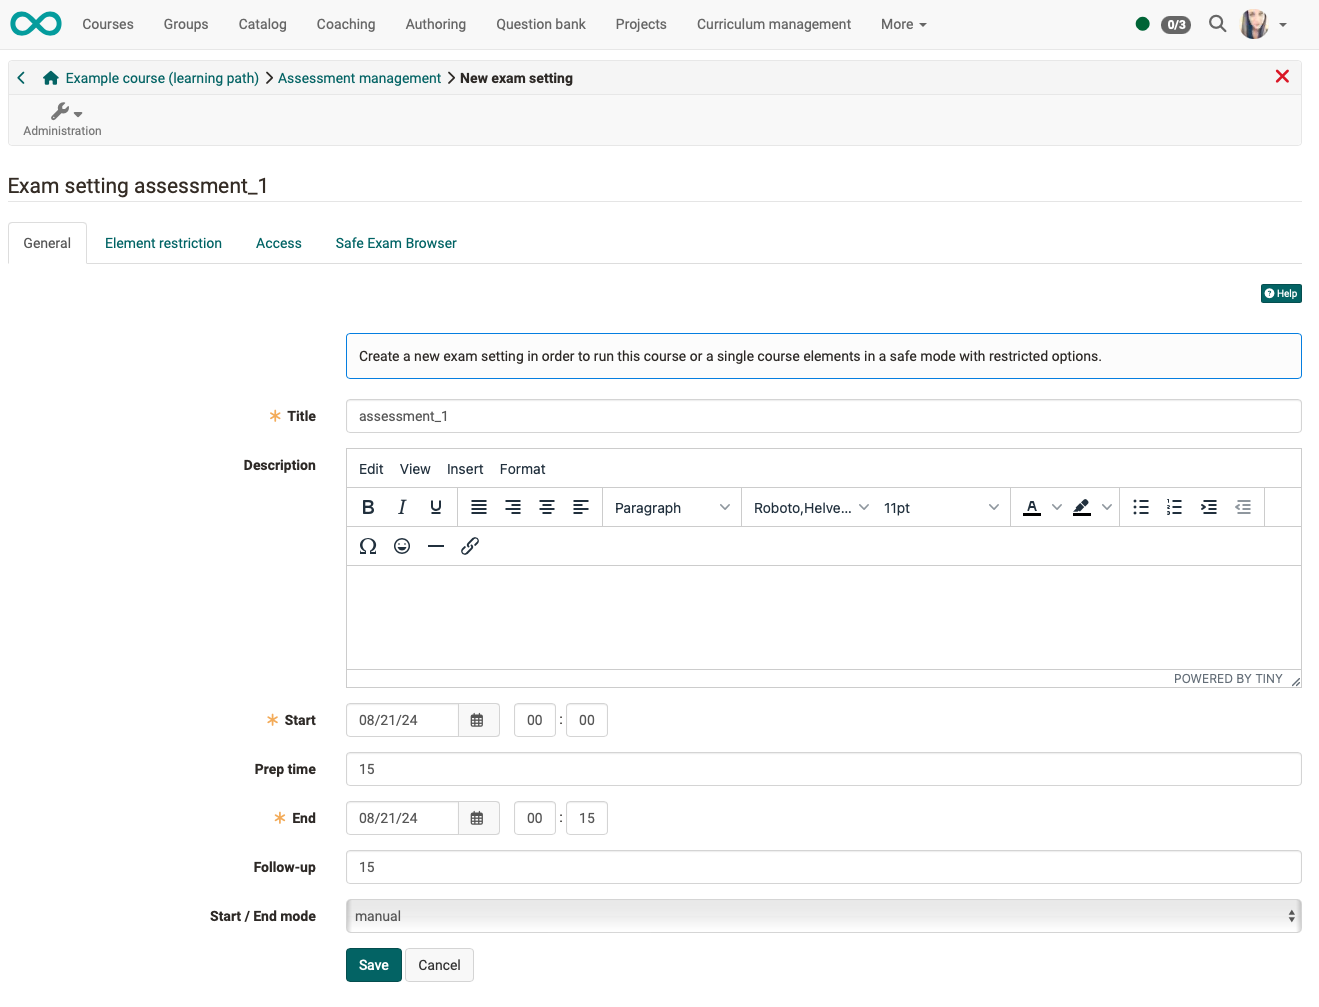Click the green online status indicator
Image resolution: width=1319 pixels, height=1007 pixels.
(x=1142, y=24)
